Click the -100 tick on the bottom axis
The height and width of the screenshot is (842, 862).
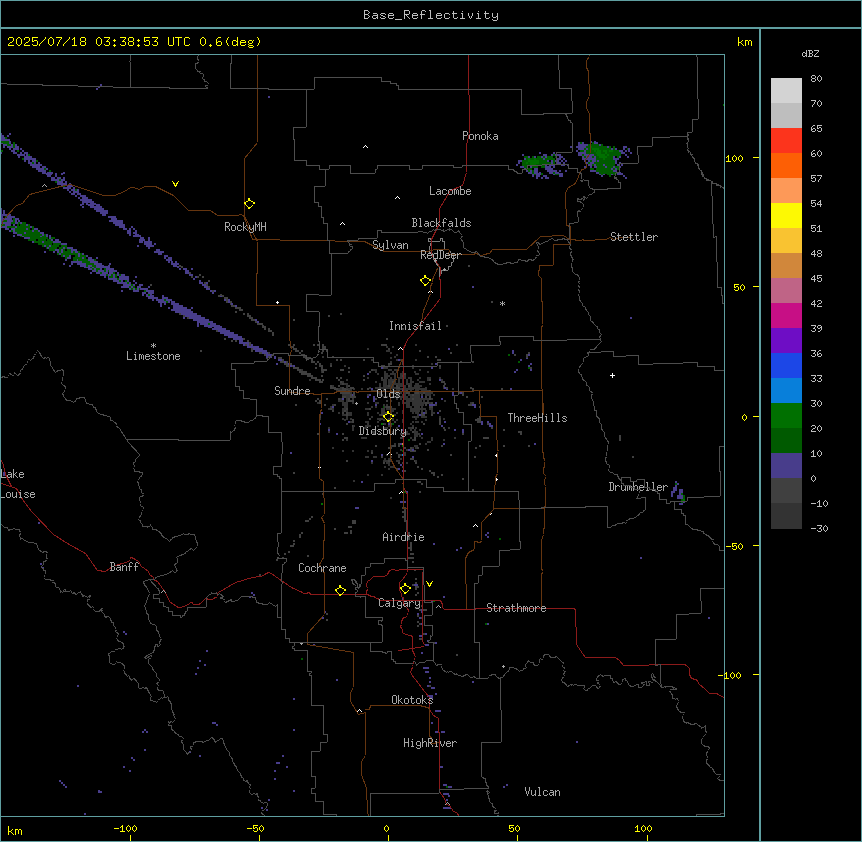click(125, 828)
